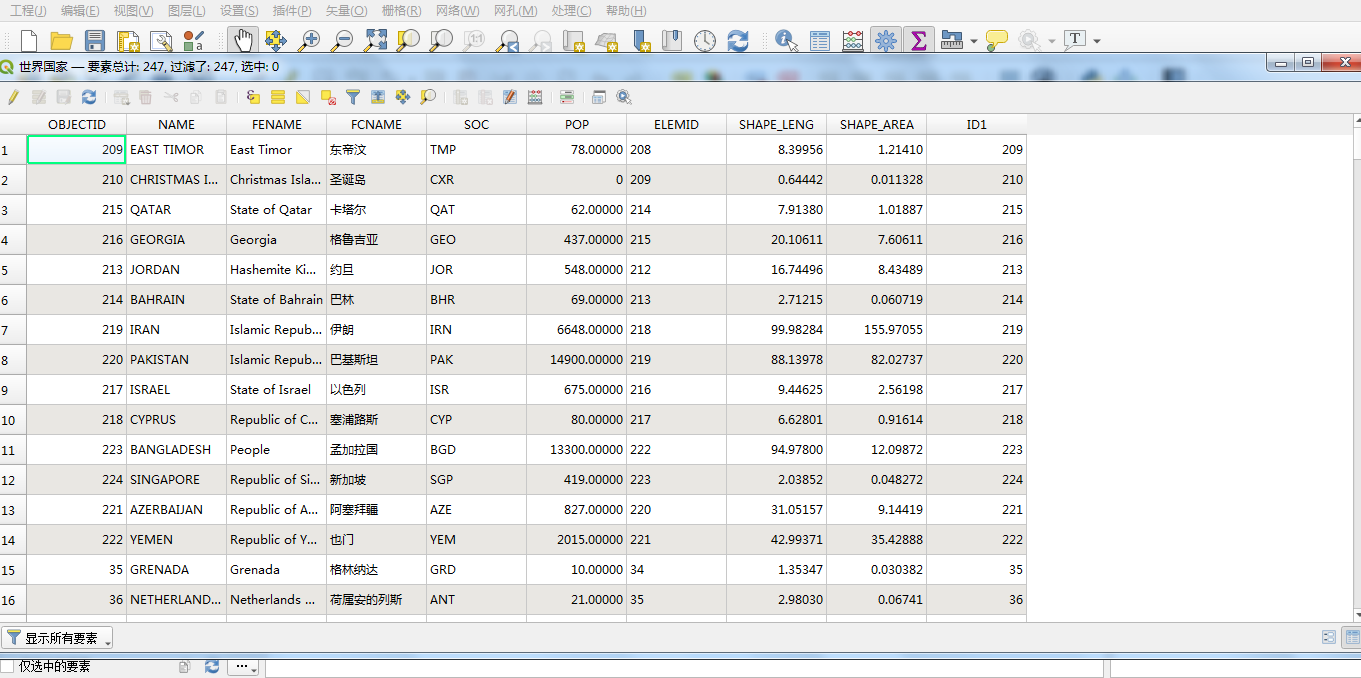This screenshot has width=1361, height=678.
Task: Select row 7 header for IRAN
Action: tap(13, 330)
